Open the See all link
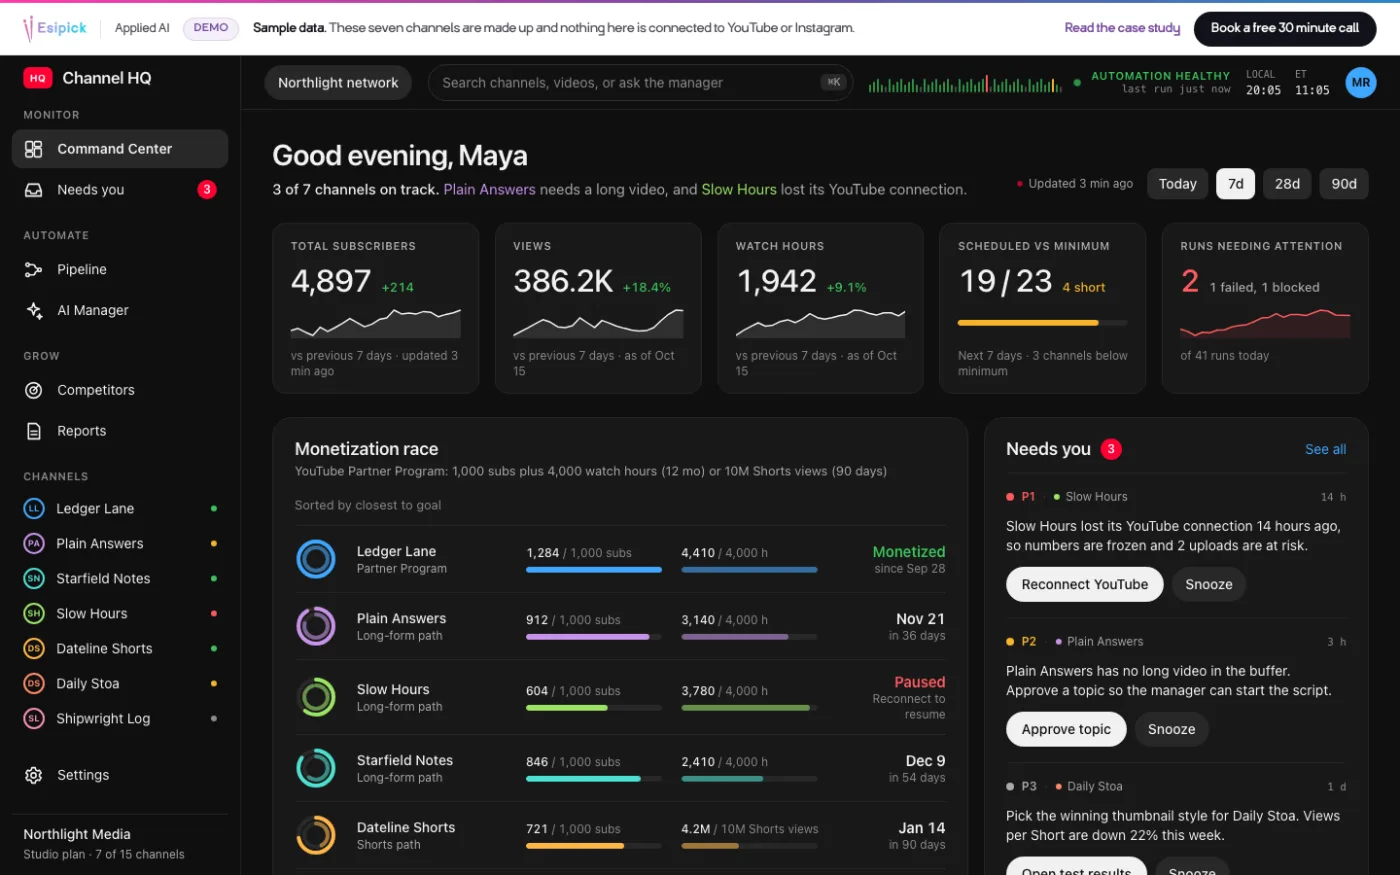This screenshot has width=1400, height=875. tap(1325, 450)
